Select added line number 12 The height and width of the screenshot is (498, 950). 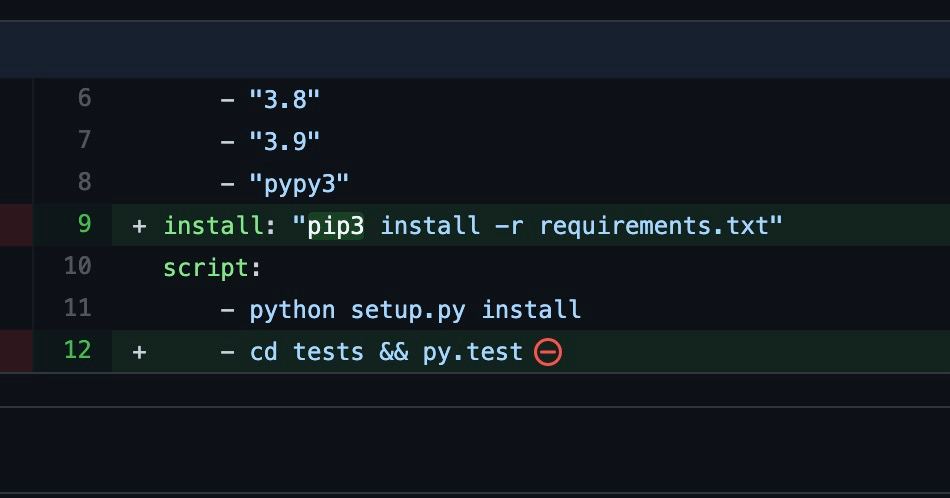point(78,350)
